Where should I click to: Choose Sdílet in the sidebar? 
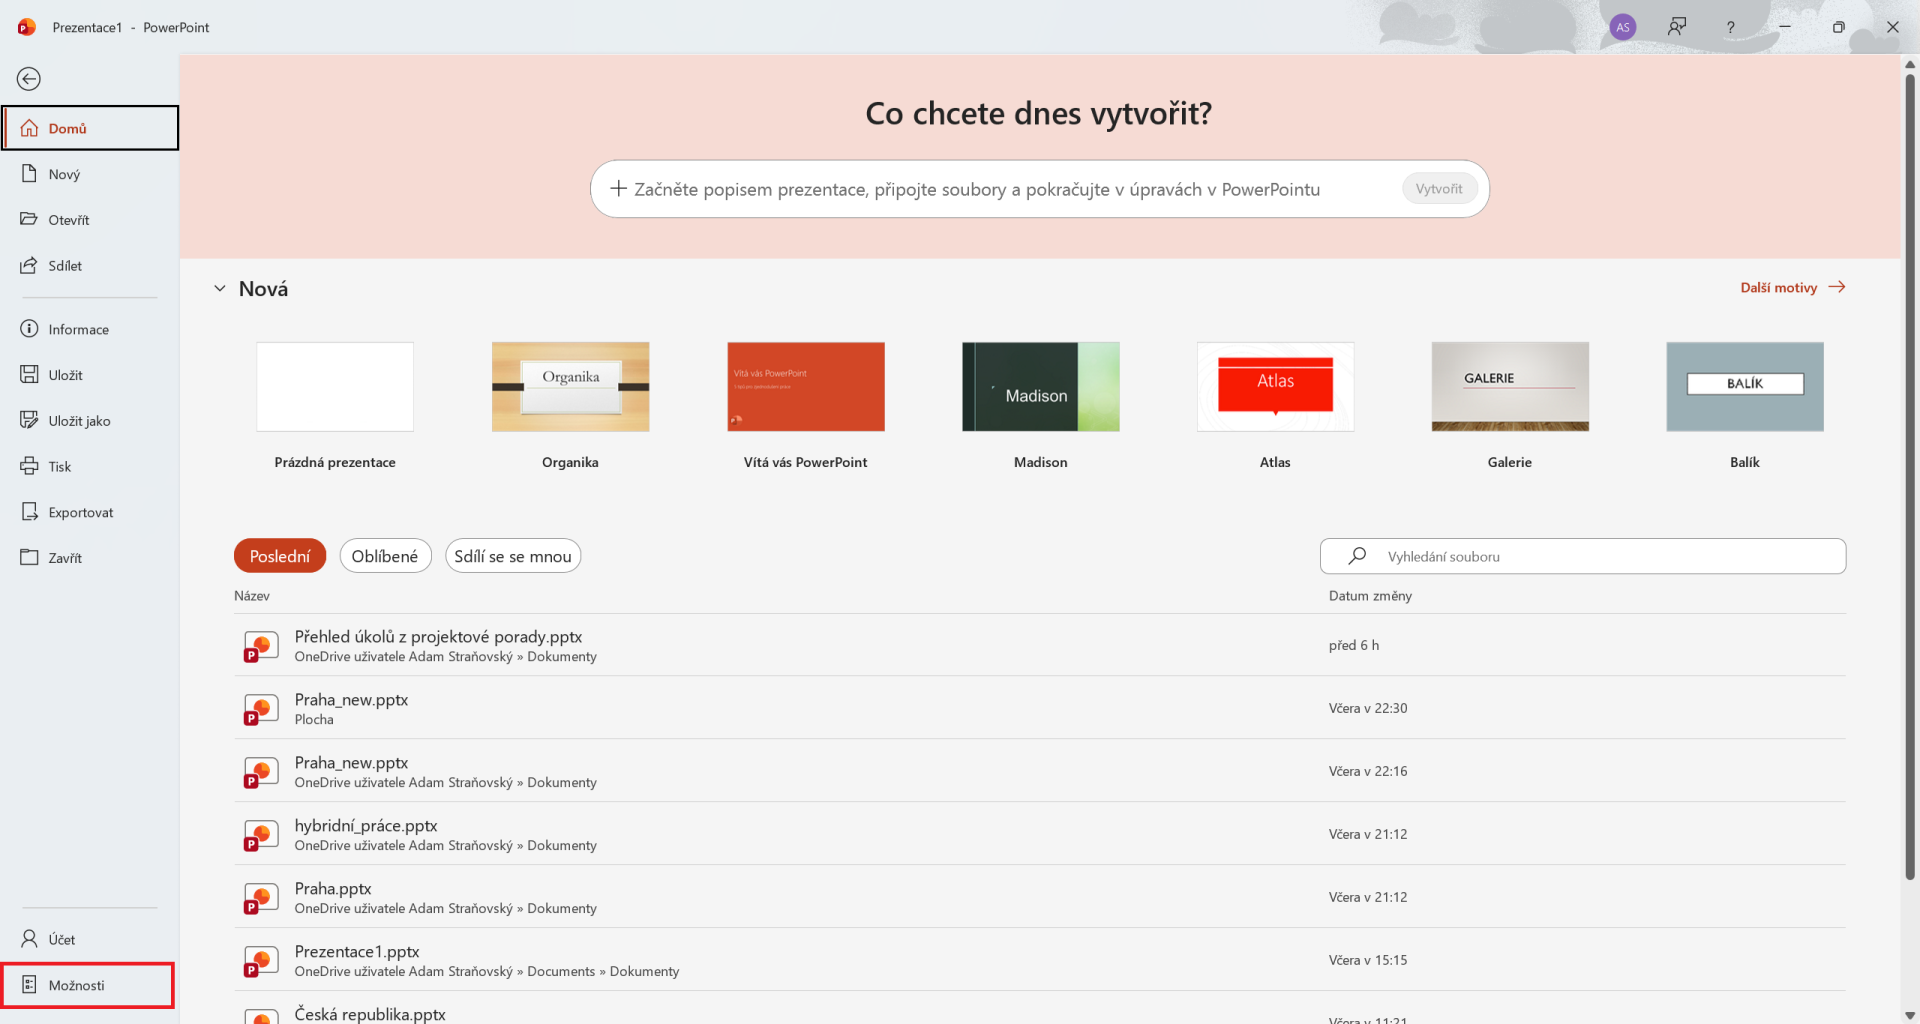(90, 266)
